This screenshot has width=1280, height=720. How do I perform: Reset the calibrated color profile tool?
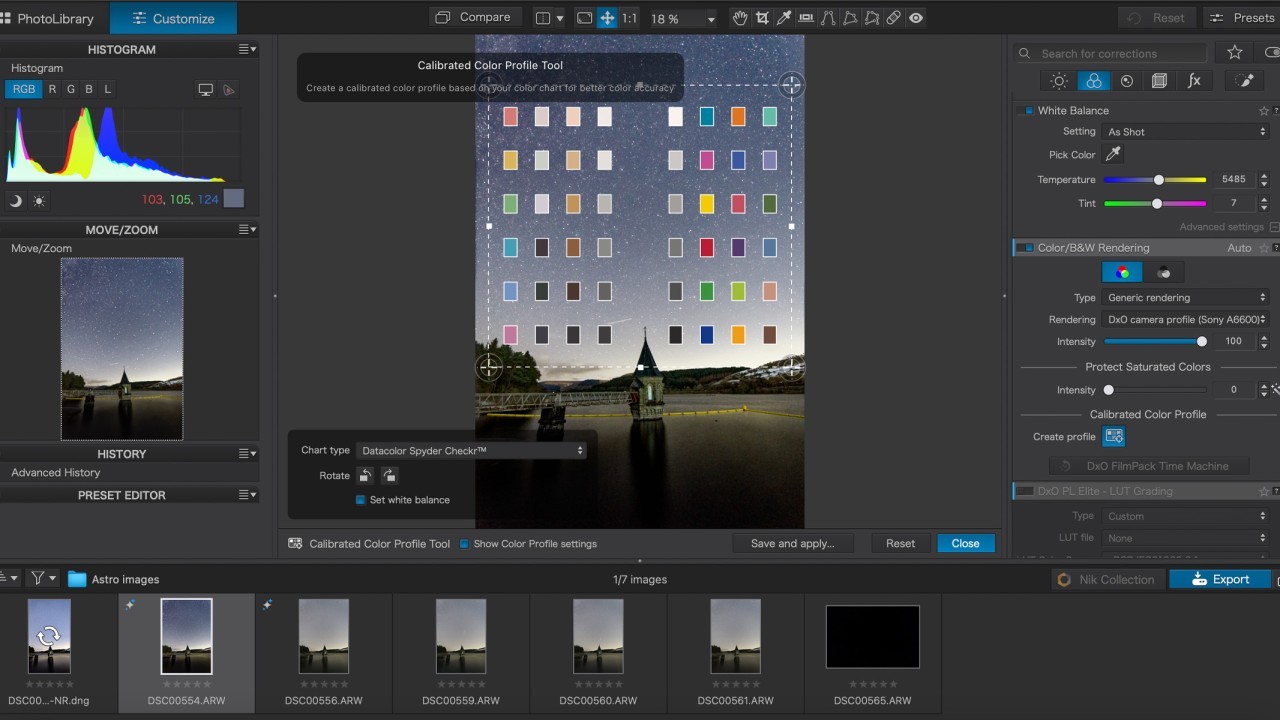(900, 543)
